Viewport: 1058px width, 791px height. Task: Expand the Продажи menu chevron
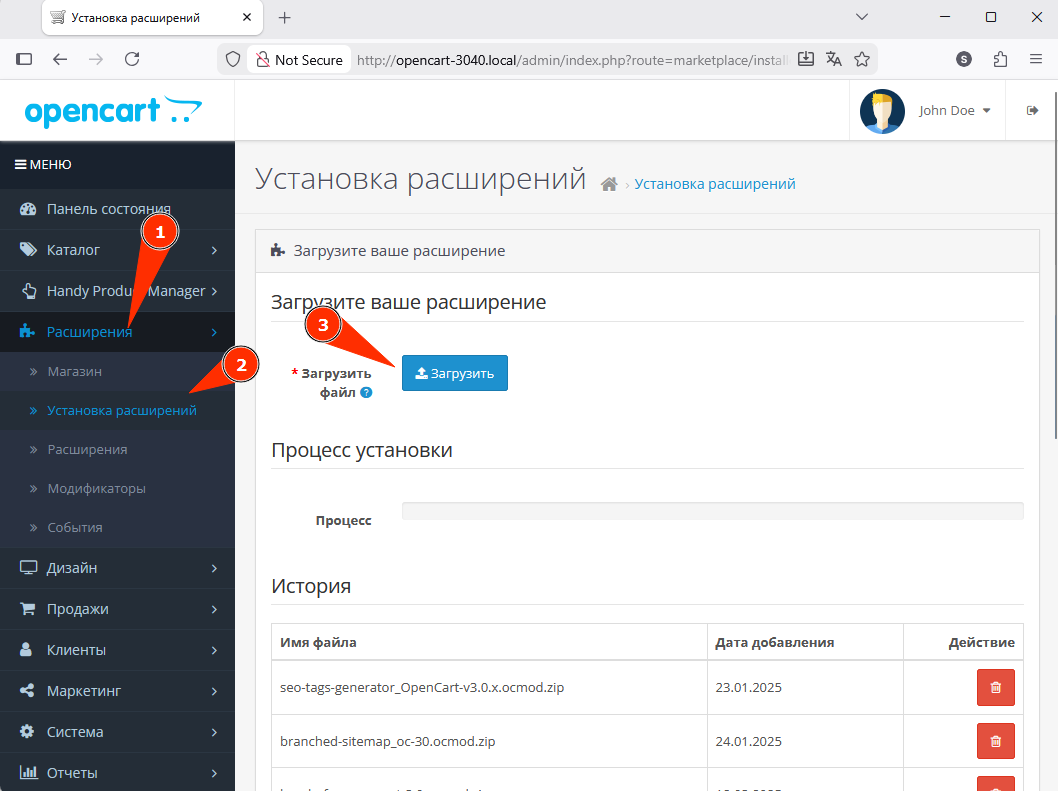pos(214,609)
